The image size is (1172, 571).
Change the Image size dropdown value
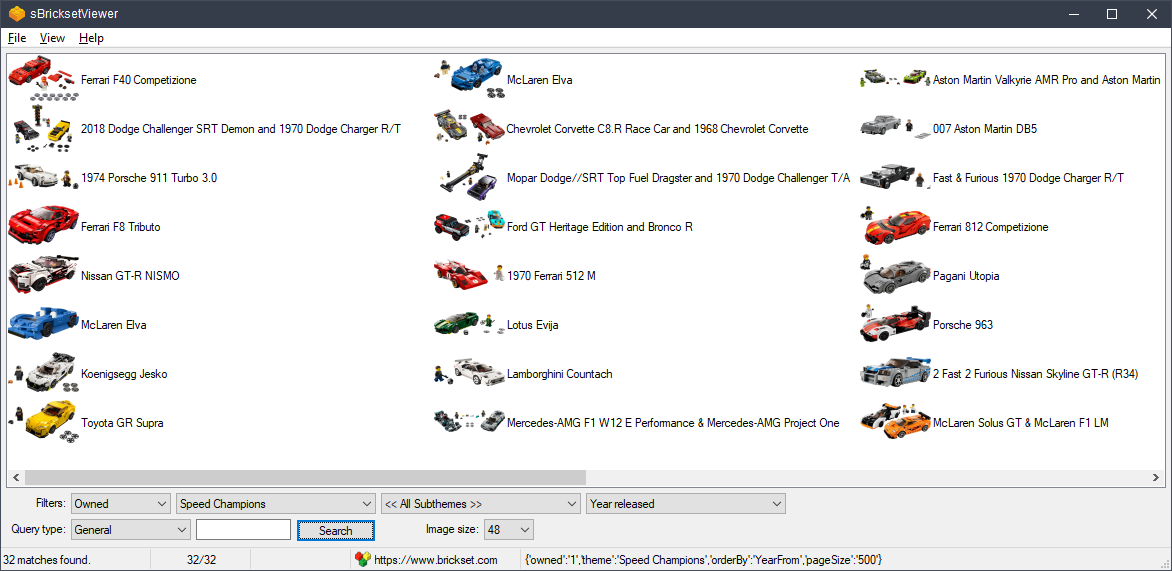509,529
